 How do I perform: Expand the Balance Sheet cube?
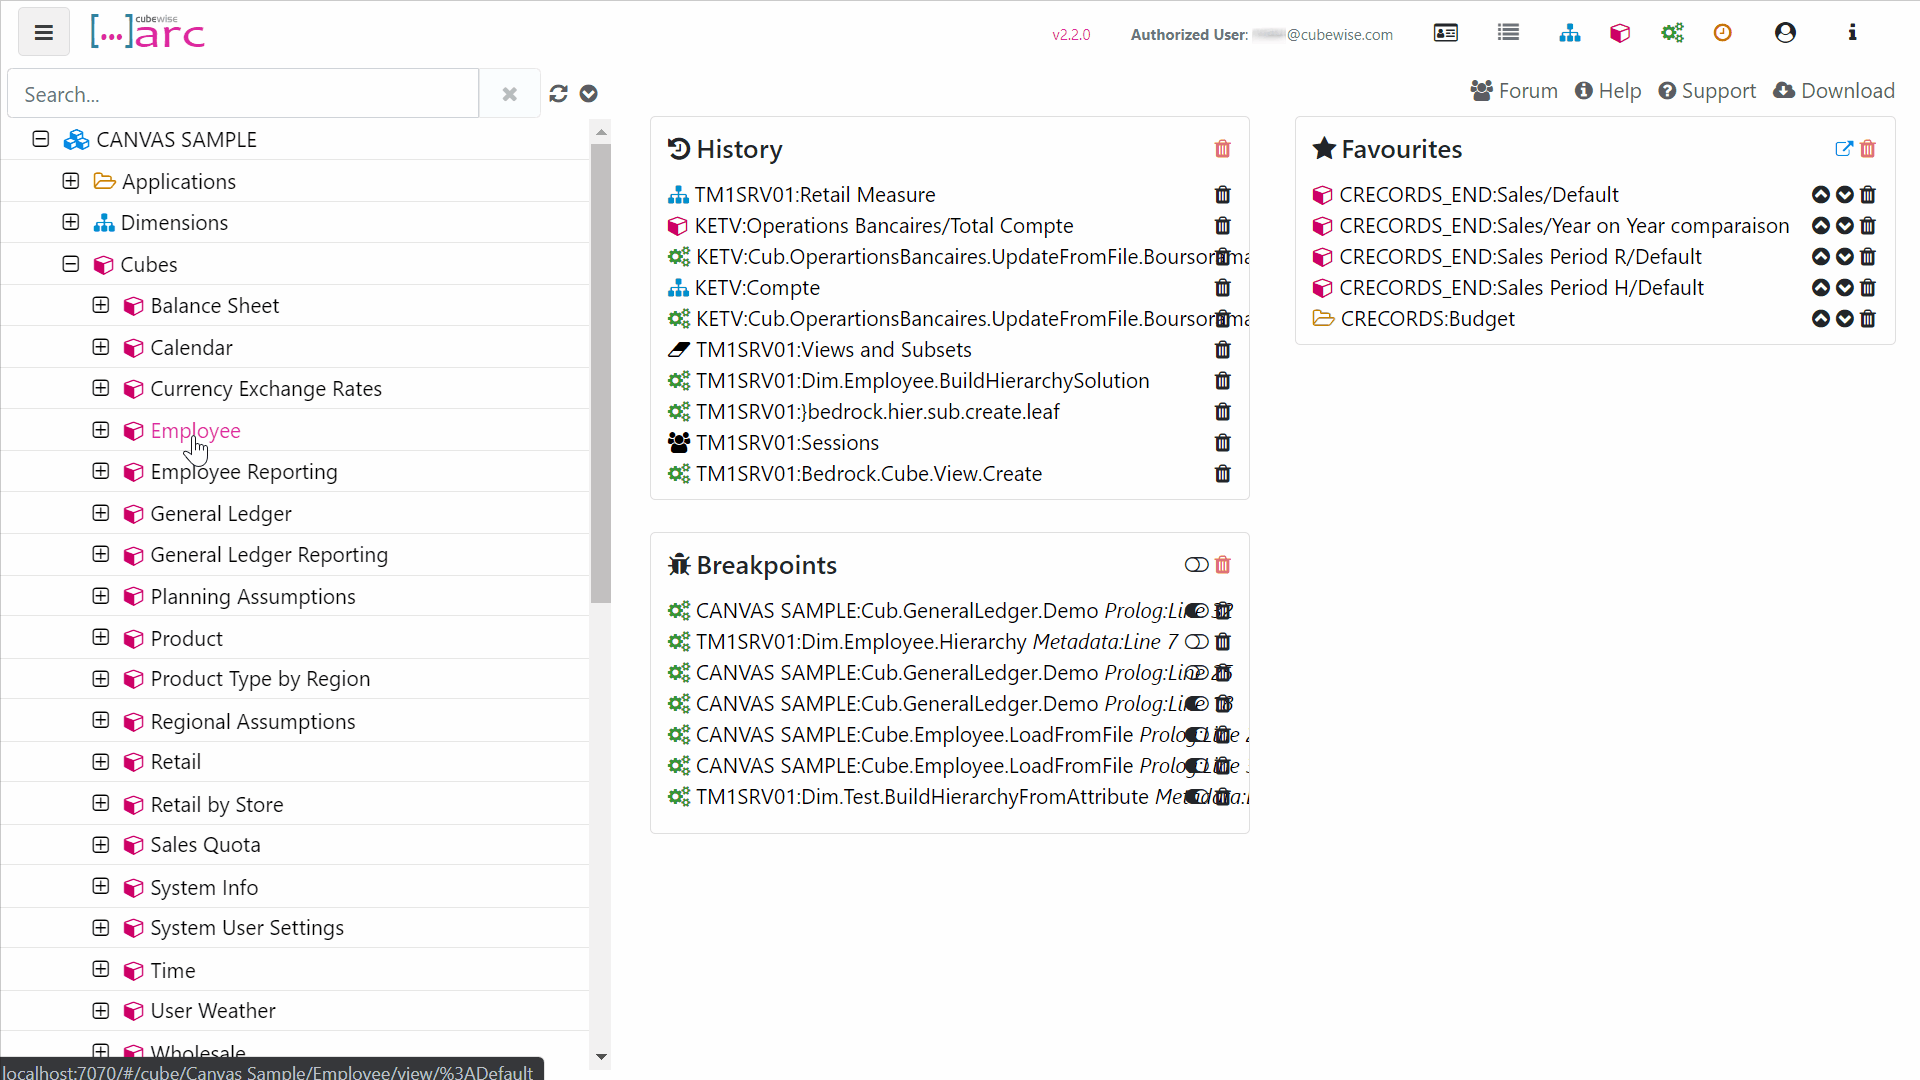(101, 305)
